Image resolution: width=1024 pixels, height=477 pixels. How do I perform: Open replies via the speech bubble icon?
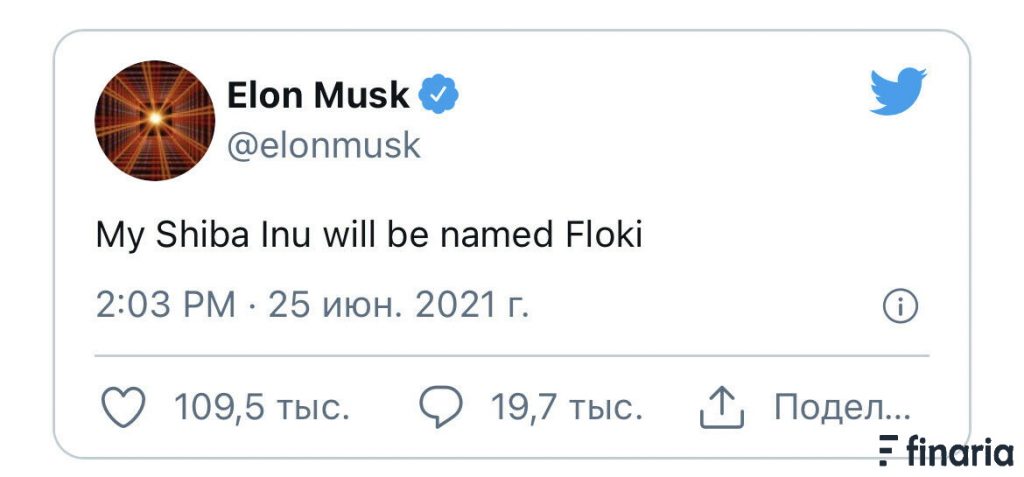(x=441, y=407)
